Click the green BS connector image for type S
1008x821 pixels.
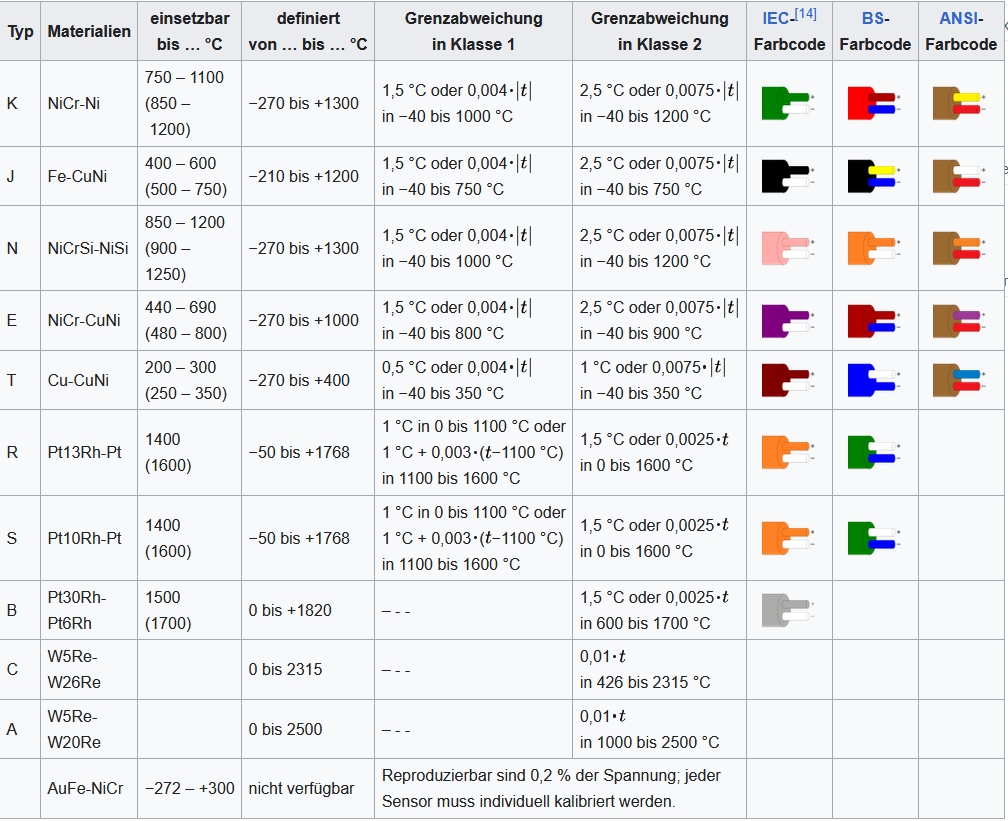pyautogui.click(x=874, y=538)
